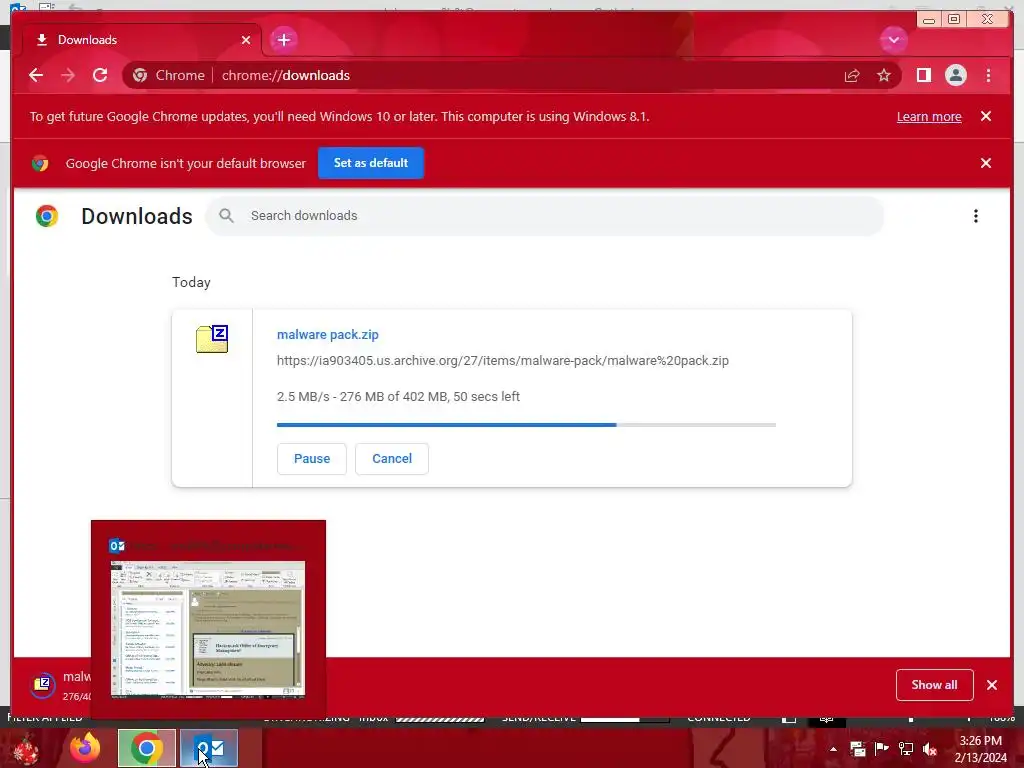Open the taskbar clock and date
The width and height of the screenshot is (1024, 768).
point(980,749)
